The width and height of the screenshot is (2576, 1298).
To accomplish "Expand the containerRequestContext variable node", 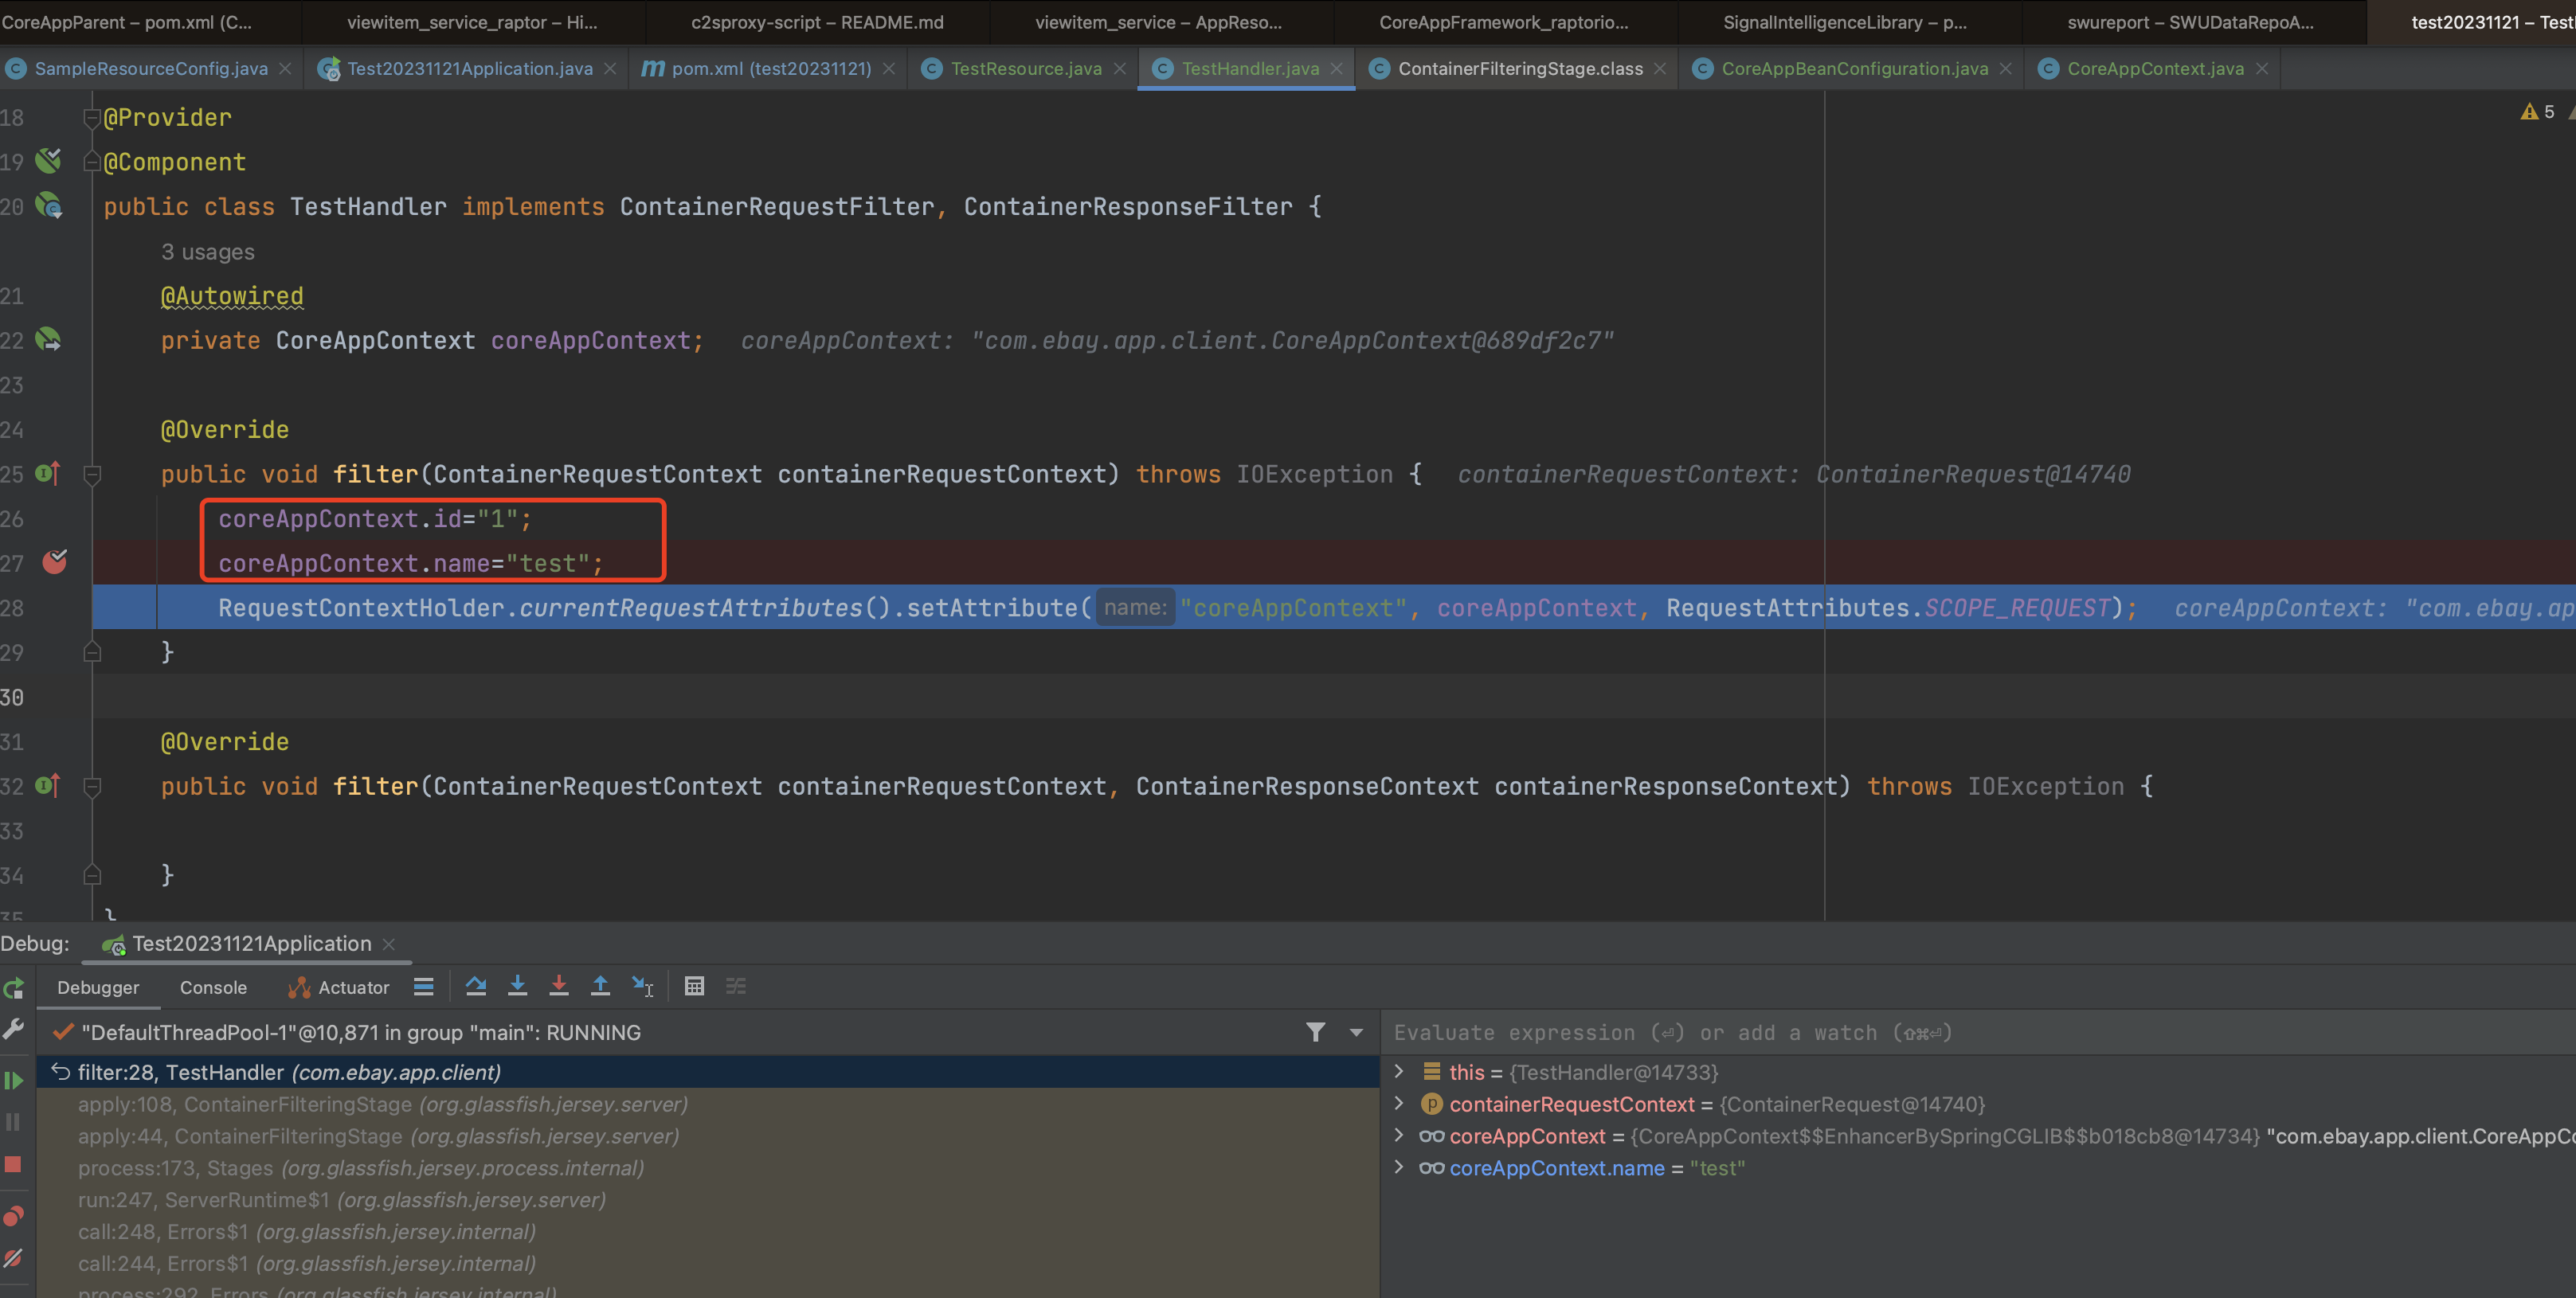I will [x=1399, y=1103].
